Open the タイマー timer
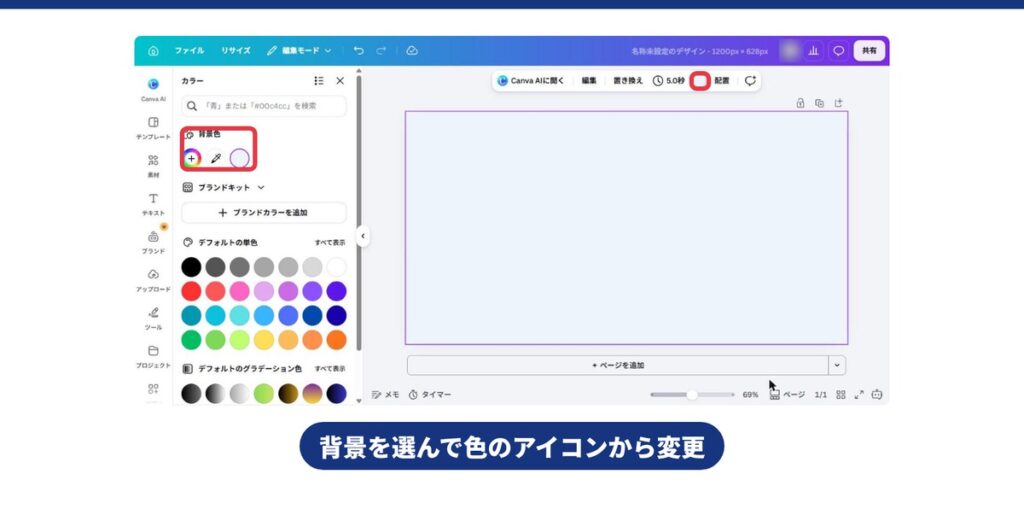The width and height of the screenshot is (1024, 509). click(430, 395)
